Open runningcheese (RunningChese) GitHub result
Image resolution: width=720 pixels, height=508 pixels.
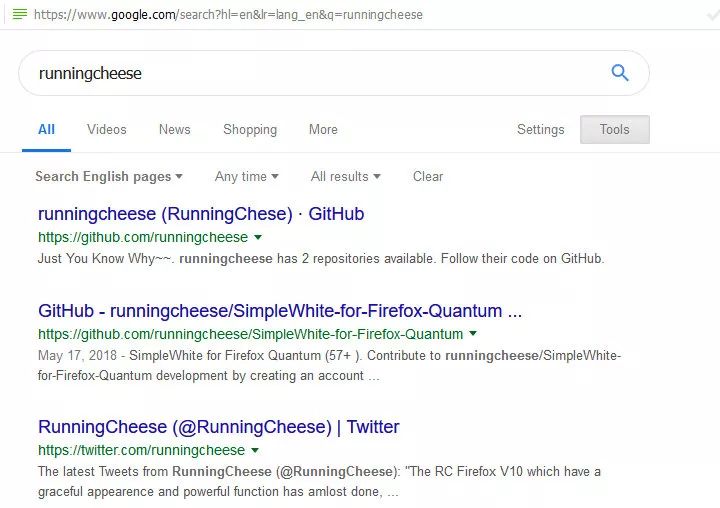tap(201, 214)
